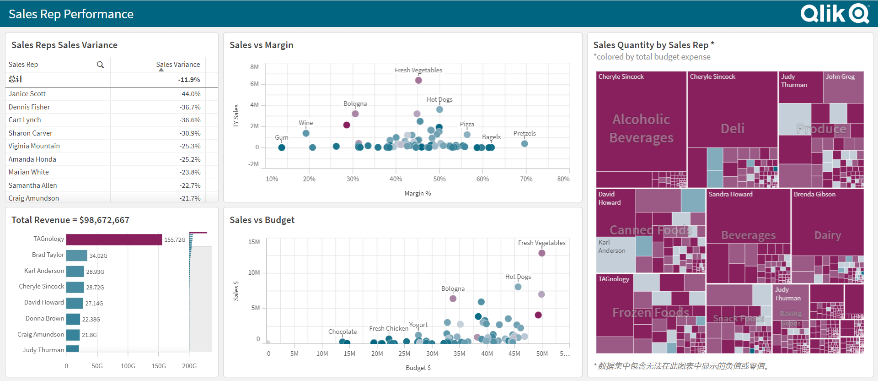Select the Wine point in the margin scatter
The image size is (878, 381).
(x=306, y=133)
